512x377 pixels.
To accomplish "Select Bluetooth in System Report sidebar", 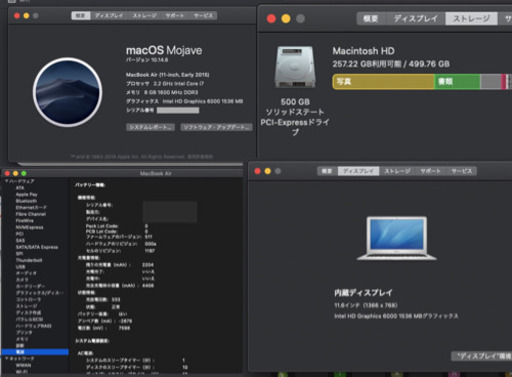I will coord(26,201).
